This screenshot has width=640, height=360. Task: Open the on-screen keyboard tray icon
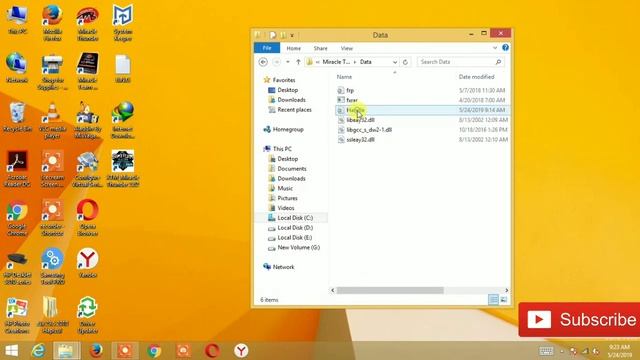tap(546, 351)
